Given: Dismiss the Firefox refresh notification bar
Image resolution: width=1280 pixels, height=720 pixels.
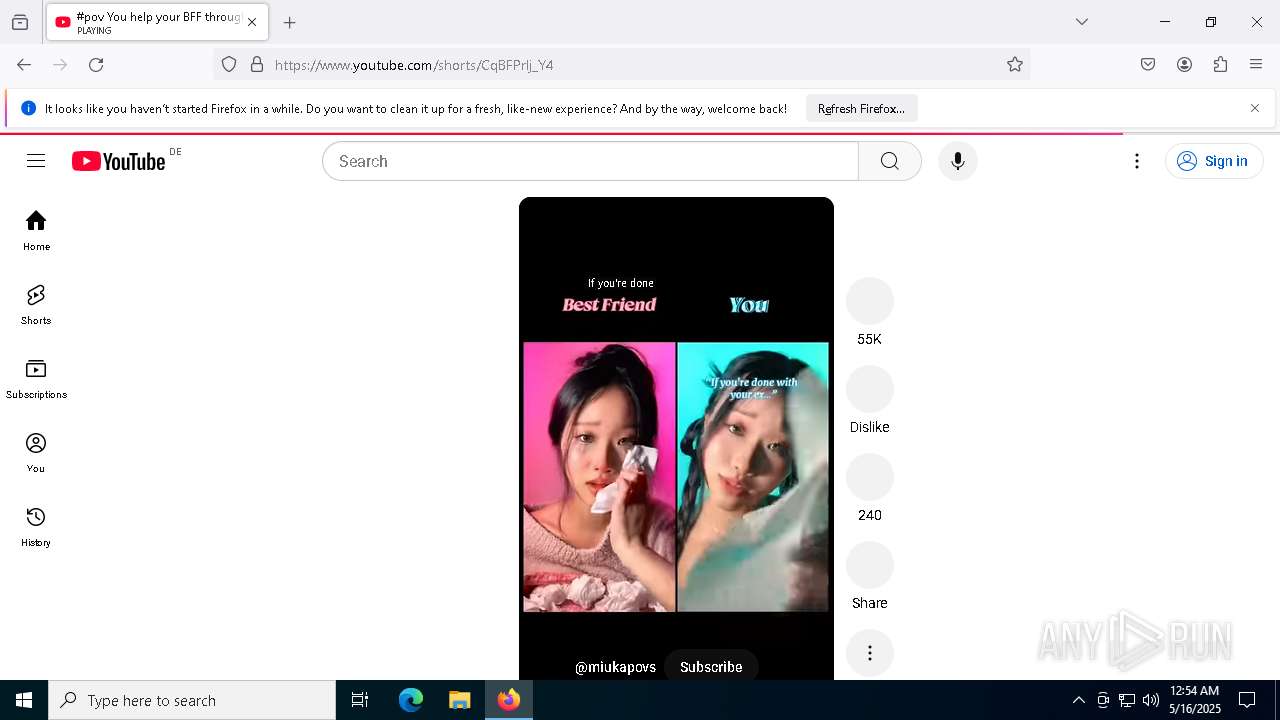Looking at the screenshot, I should 1255,108.
